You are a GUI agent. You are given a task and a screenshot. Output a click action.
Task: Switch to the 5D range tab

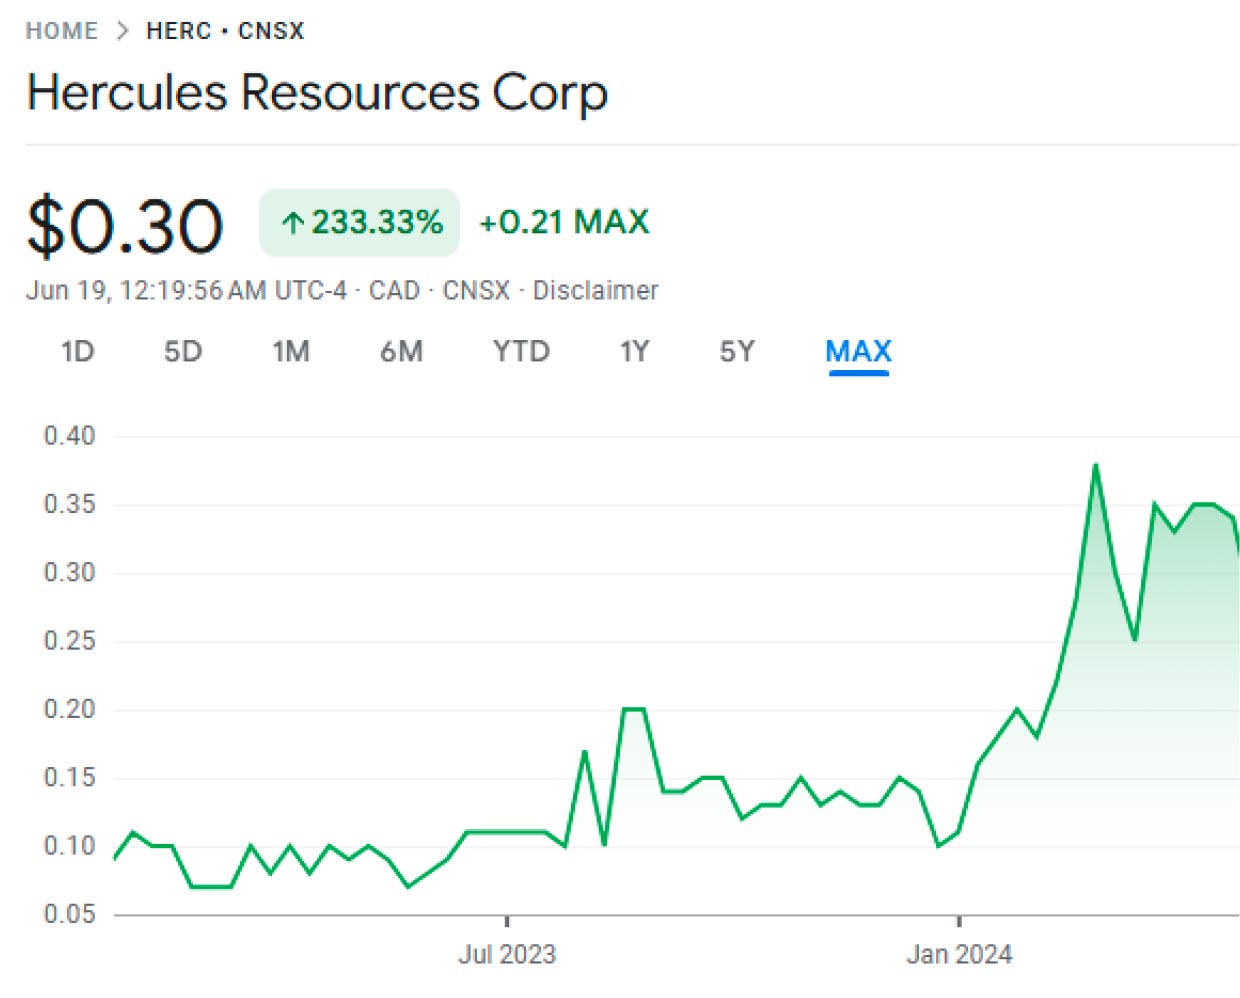pos(183,352)
